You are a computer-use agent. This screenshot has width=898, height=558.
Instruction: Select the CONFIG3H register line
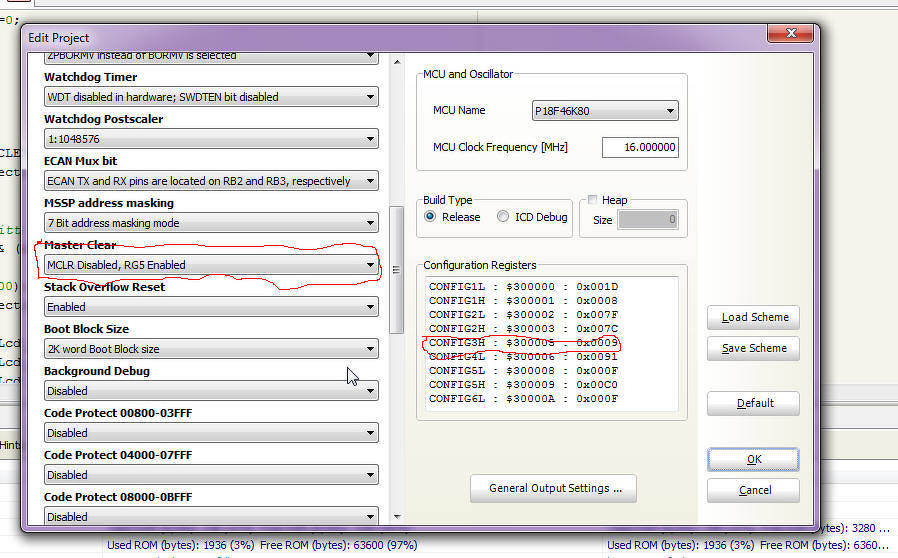coord(523,343)
